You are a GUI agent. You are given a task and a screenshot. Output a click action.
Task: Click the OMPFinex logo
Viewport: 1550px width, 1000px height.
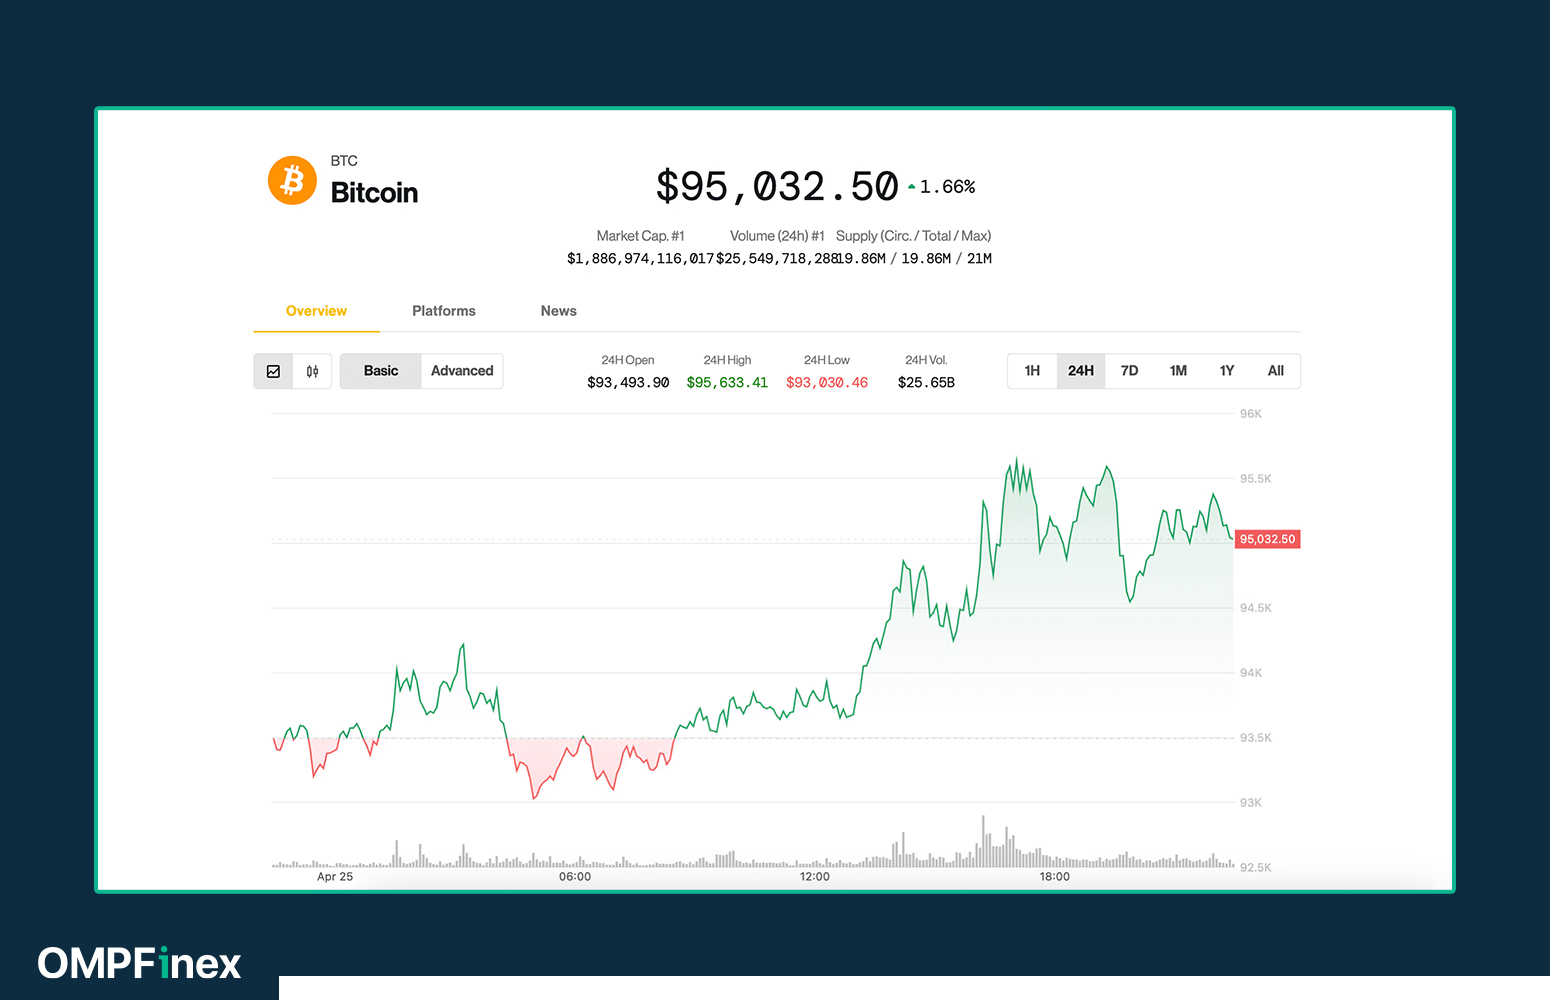[137, 963]
